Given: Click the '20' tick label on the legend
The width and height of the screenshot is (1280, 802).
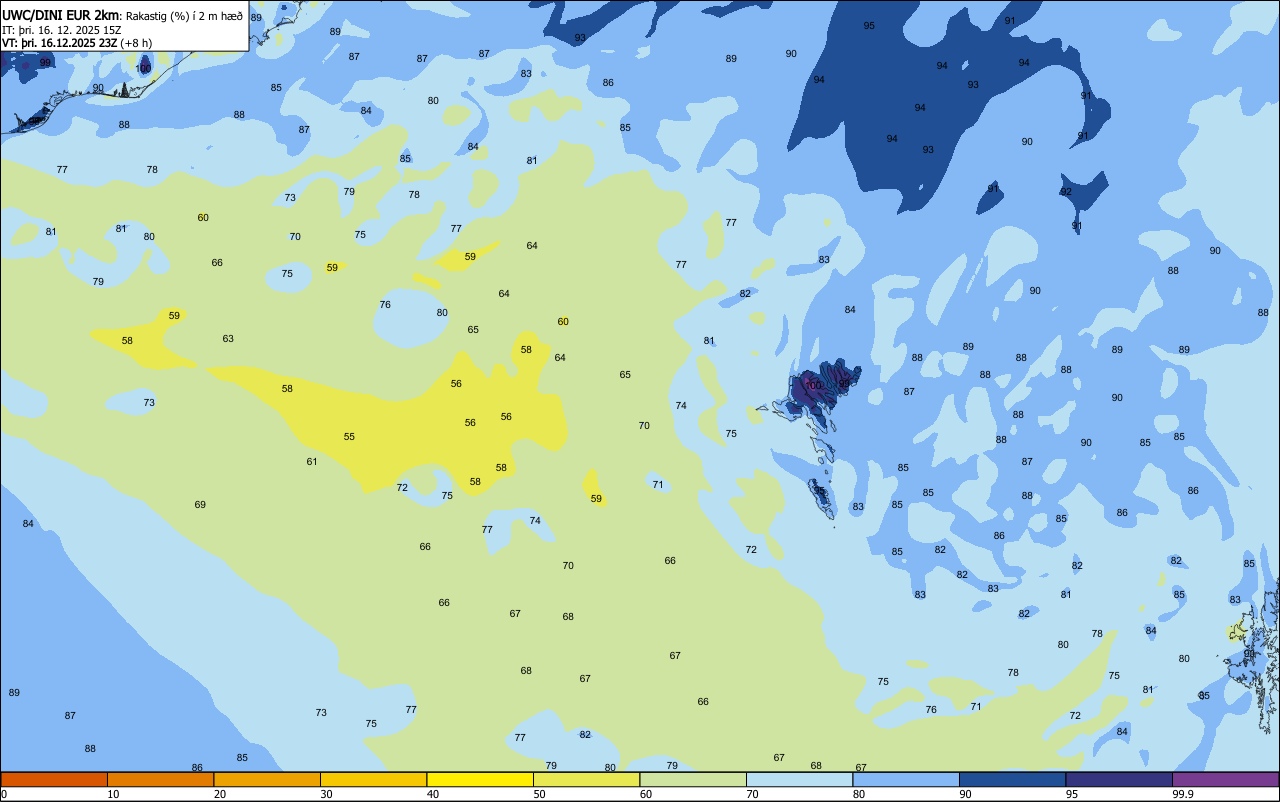Looking at the screenshot, I should 220,794.
